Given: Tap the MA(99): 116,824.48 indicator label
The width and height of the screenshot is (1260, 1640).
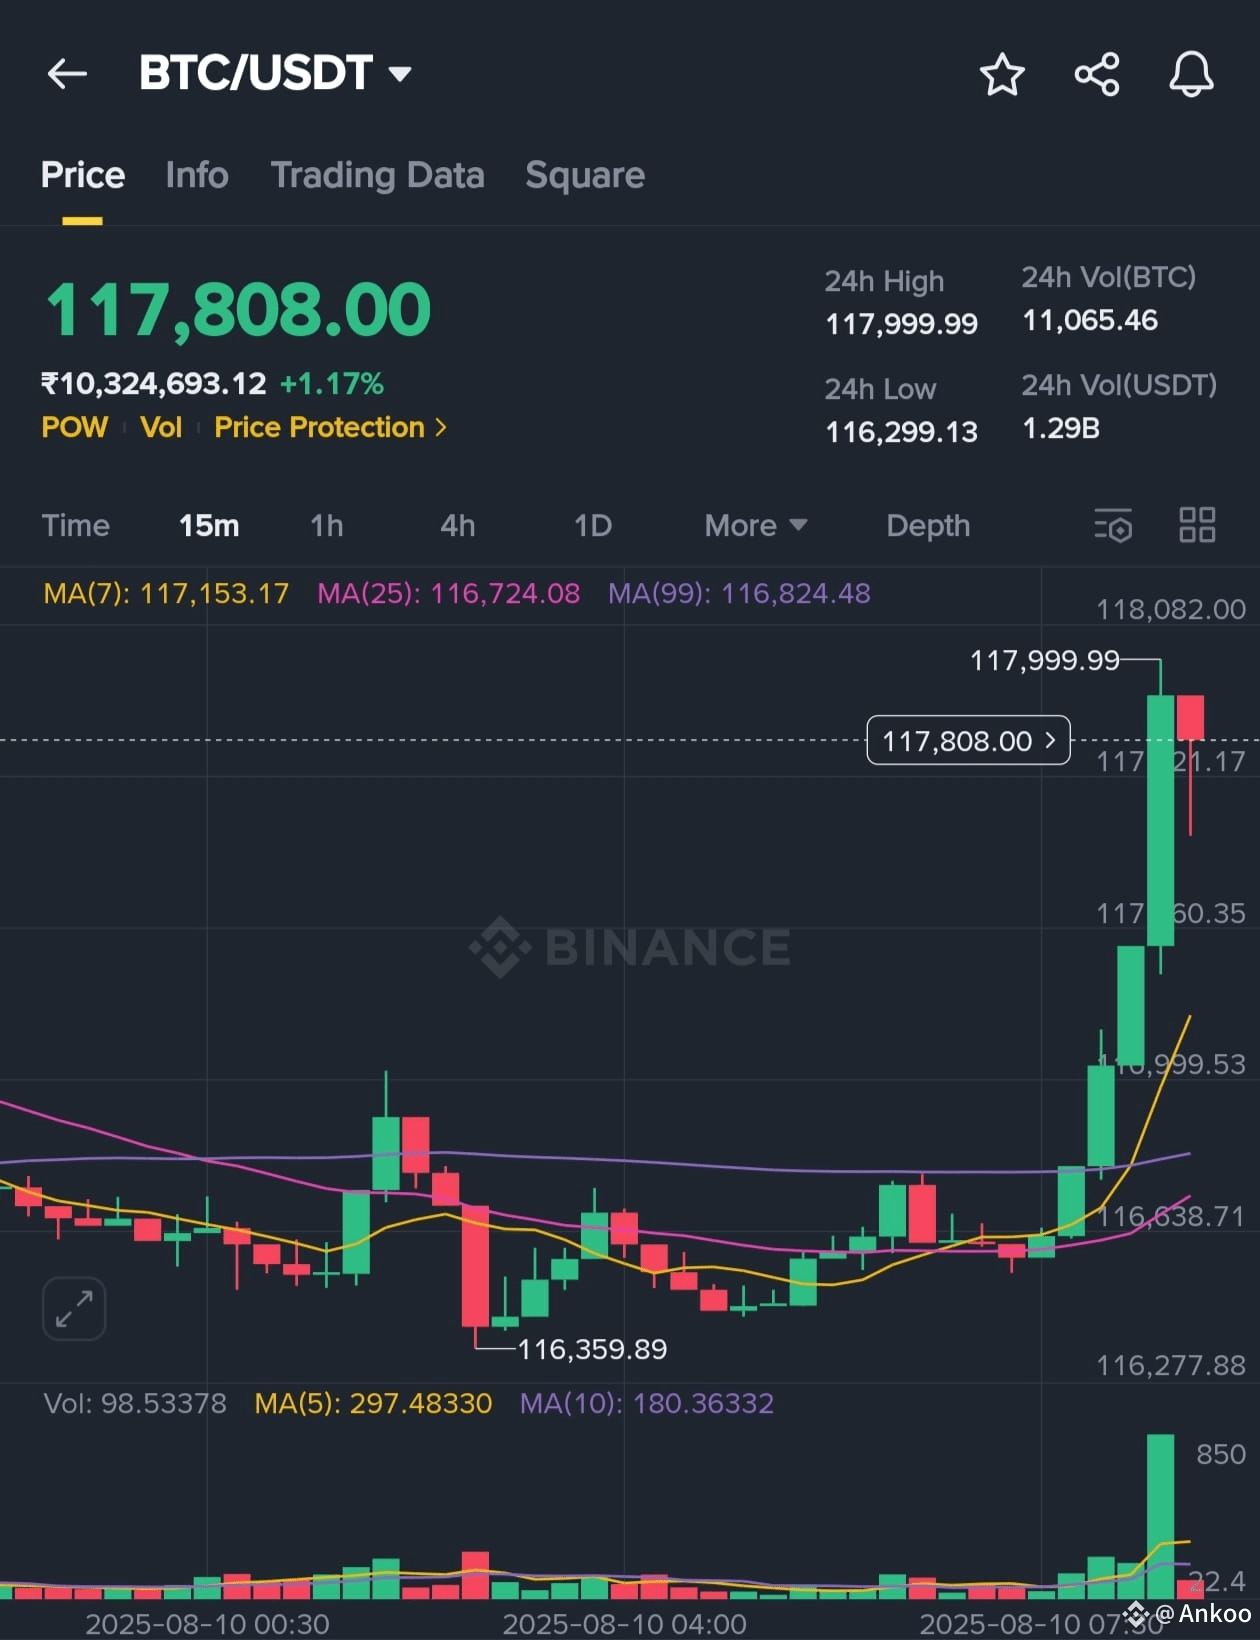Looking at the screenshot, I should [x=740, y=594].
